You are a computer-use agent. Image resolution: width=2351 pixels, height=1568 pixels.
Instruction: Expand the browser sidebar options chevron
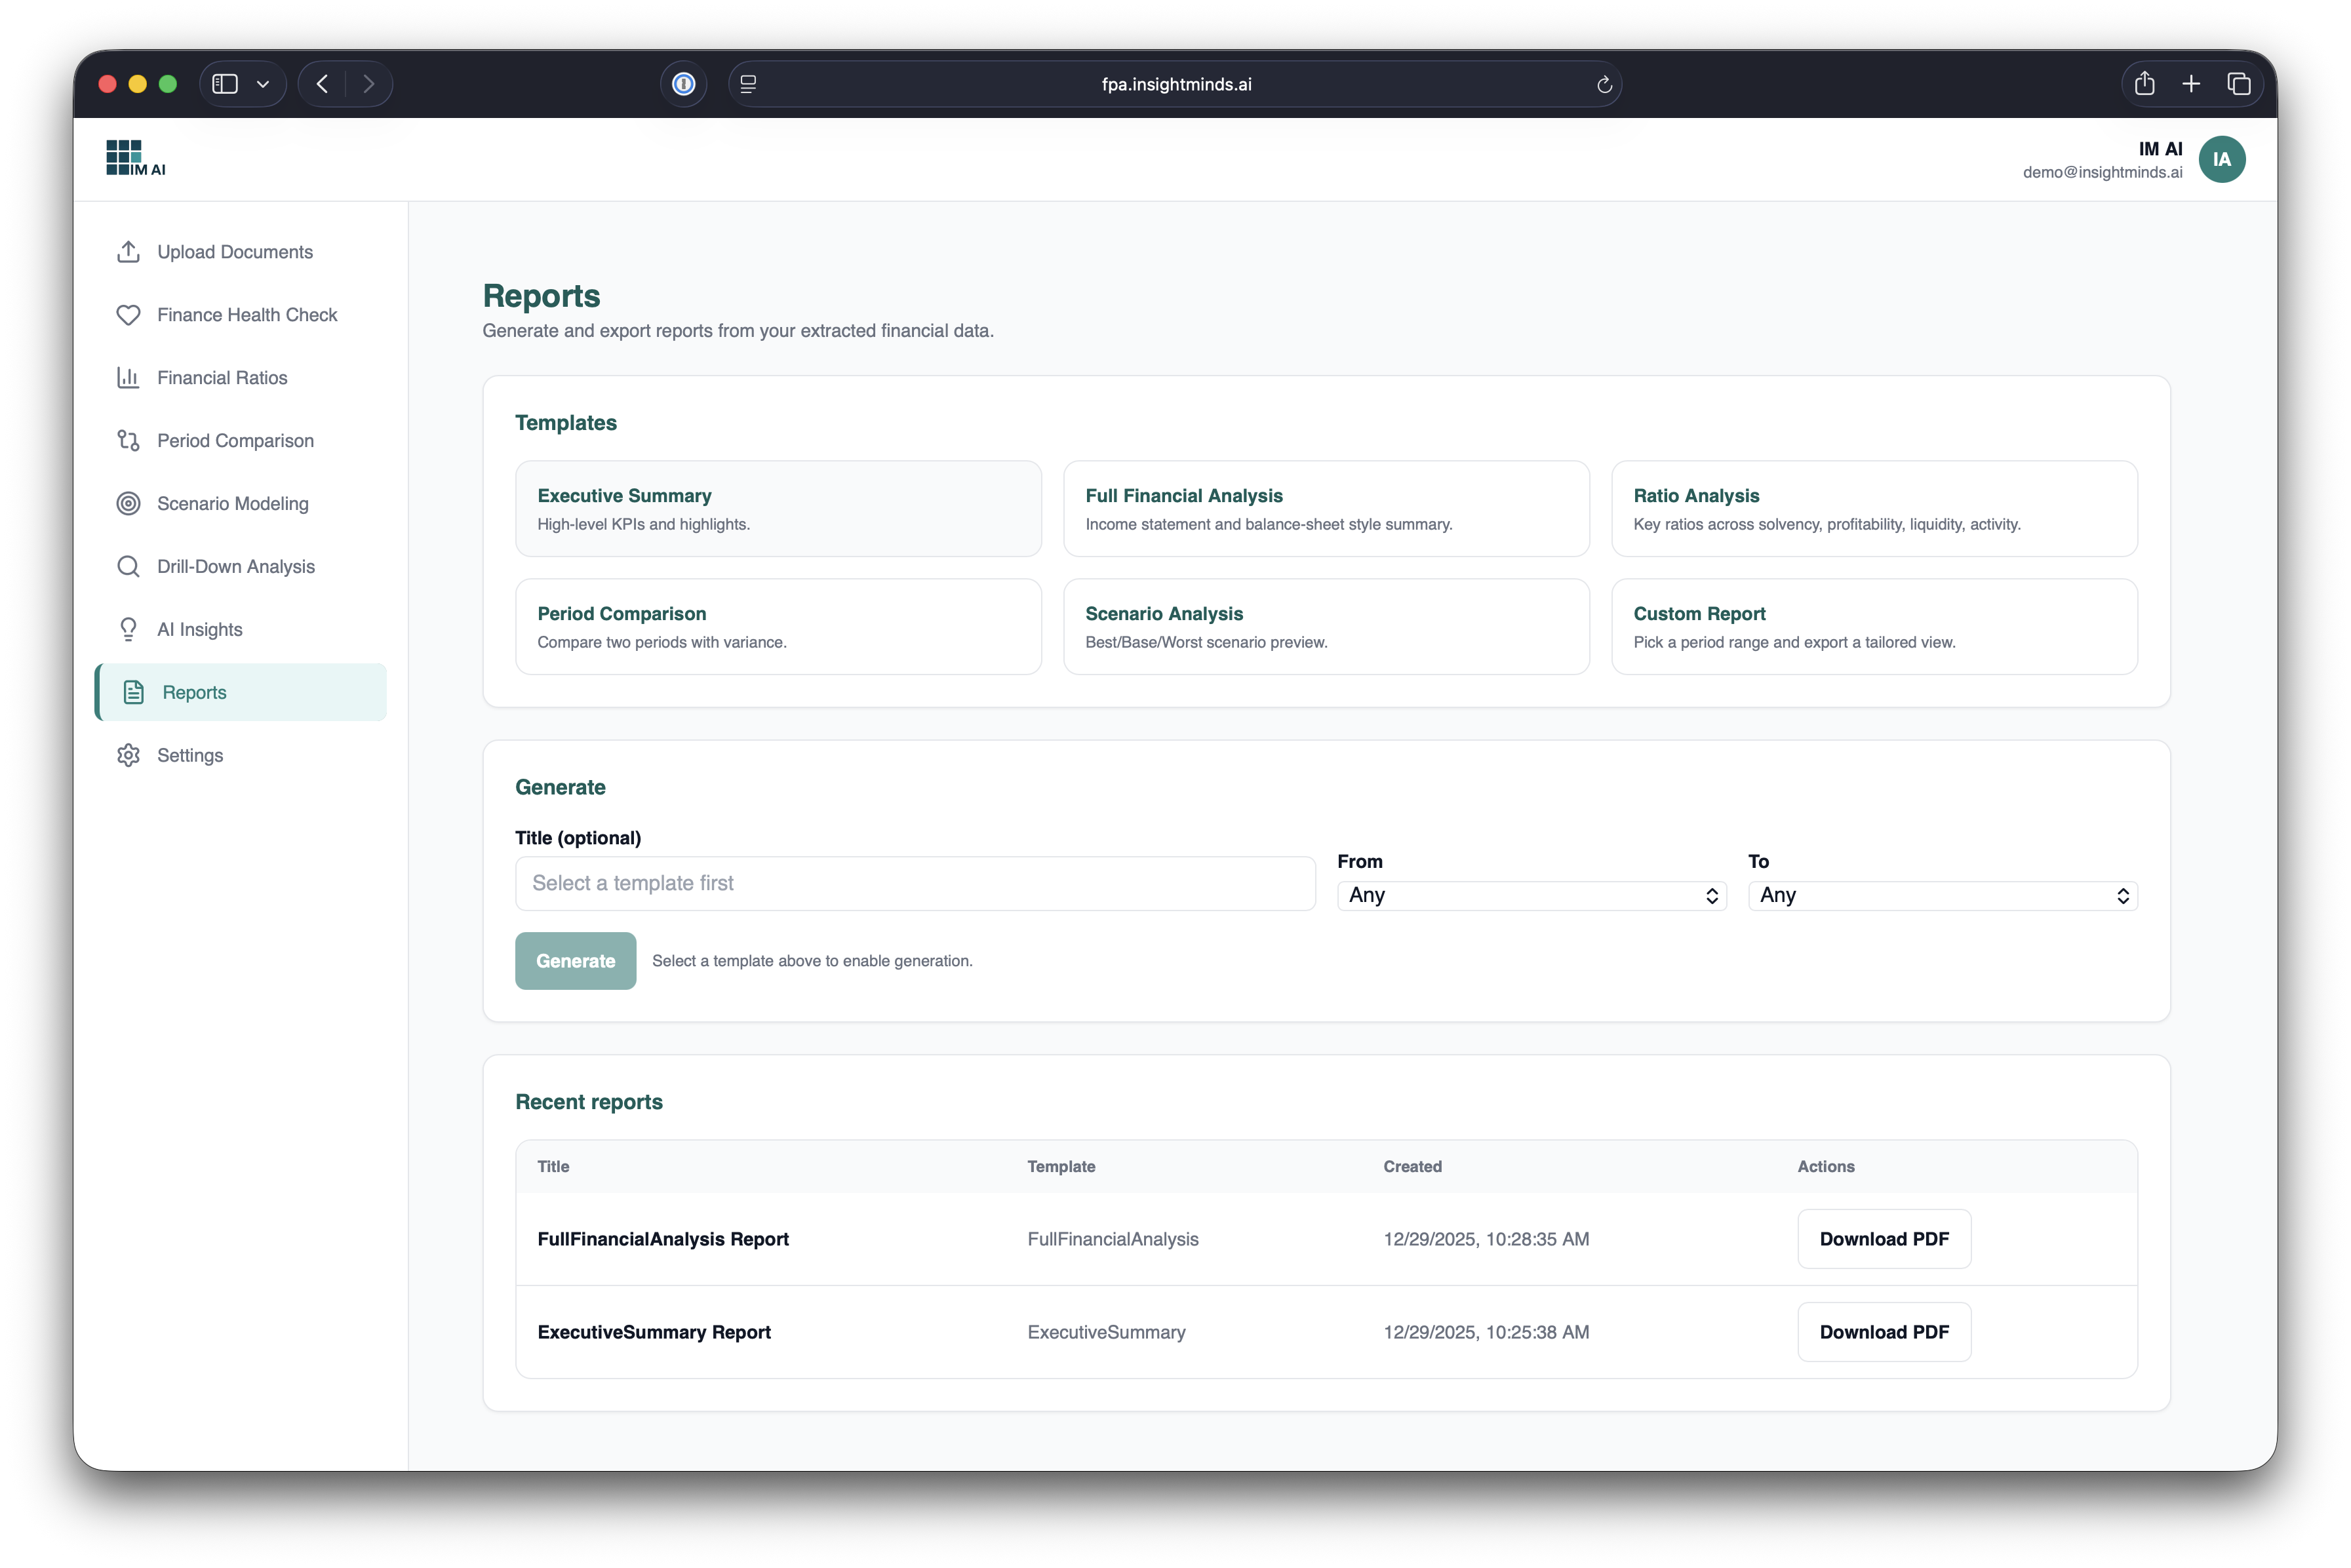[263, 84]
